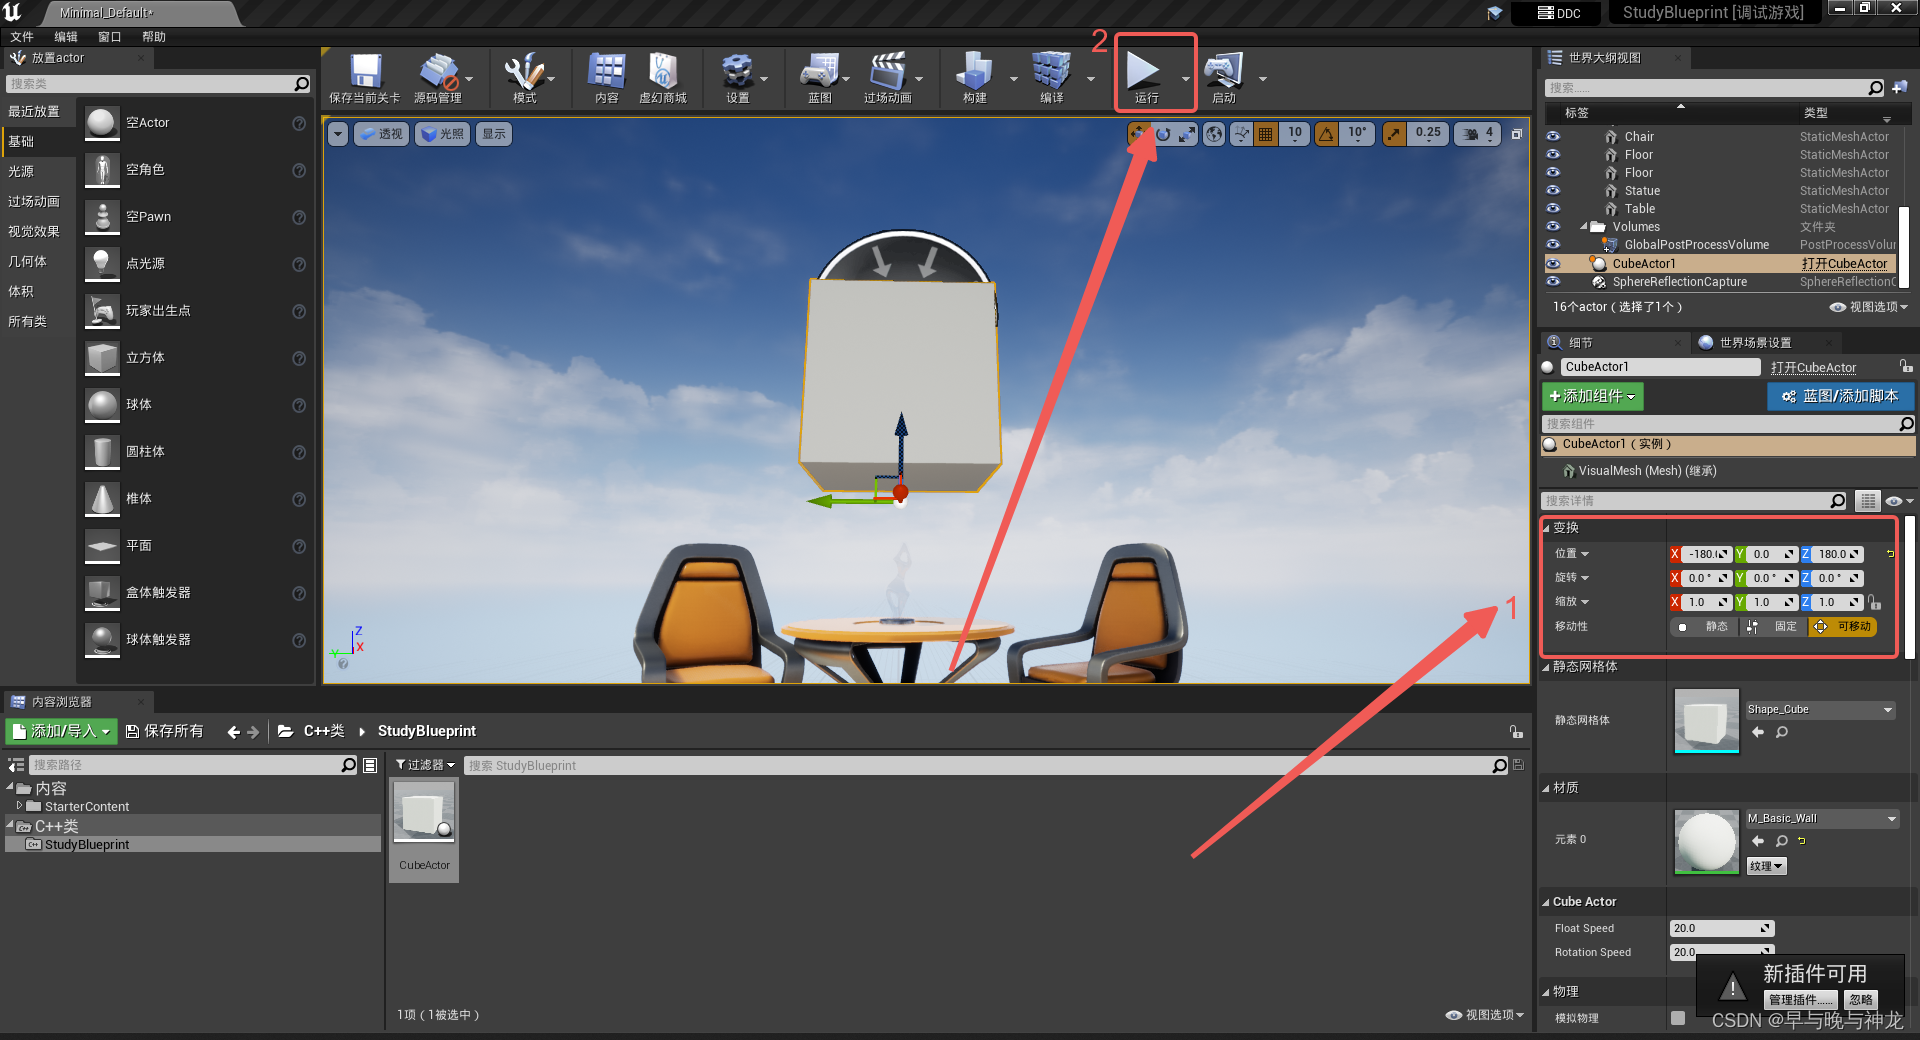The image size is (1920, 1040).
Task: Click the surface snapping icon in viewport
Action: (x=1241, y=134)
